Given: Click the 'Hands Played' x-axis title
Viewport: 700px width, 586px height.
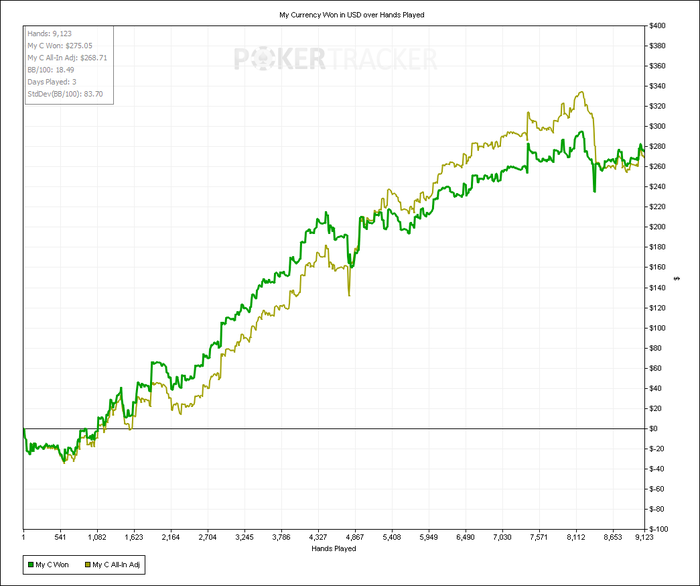Looking at the screenshot, I should pos(334,549).
